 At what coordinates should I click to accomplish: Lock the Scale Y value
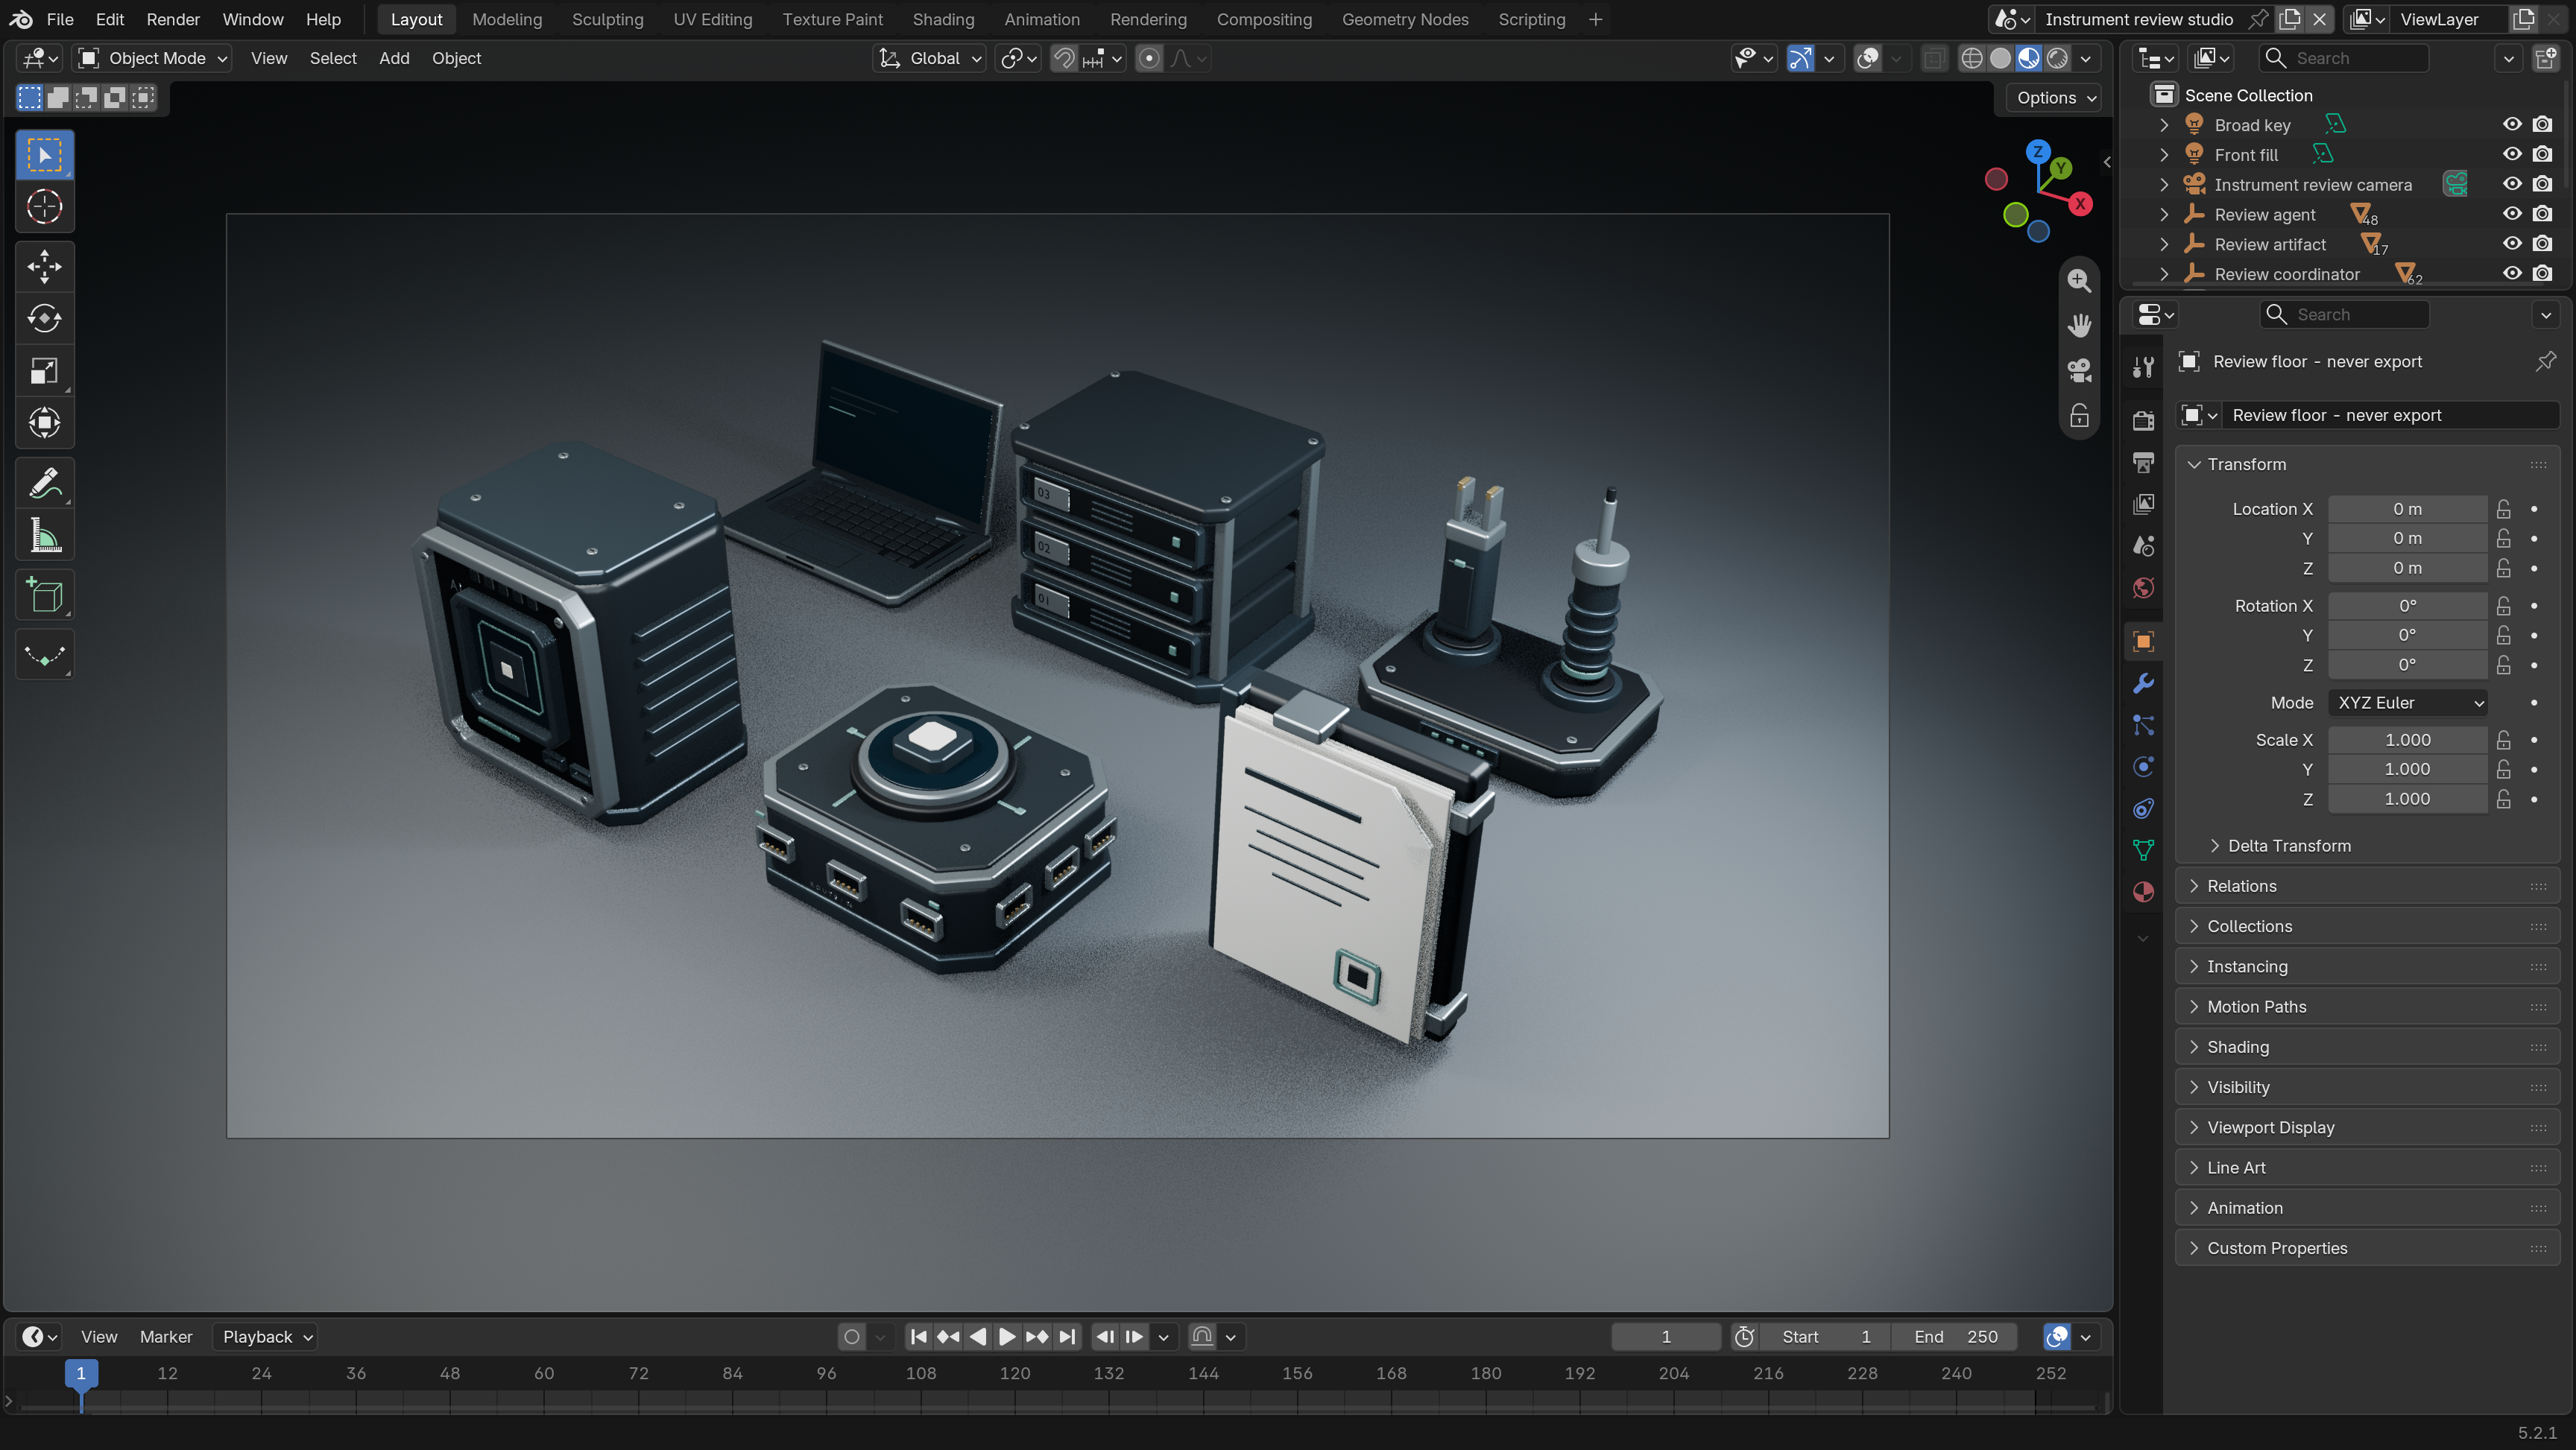coord(2503,769)
